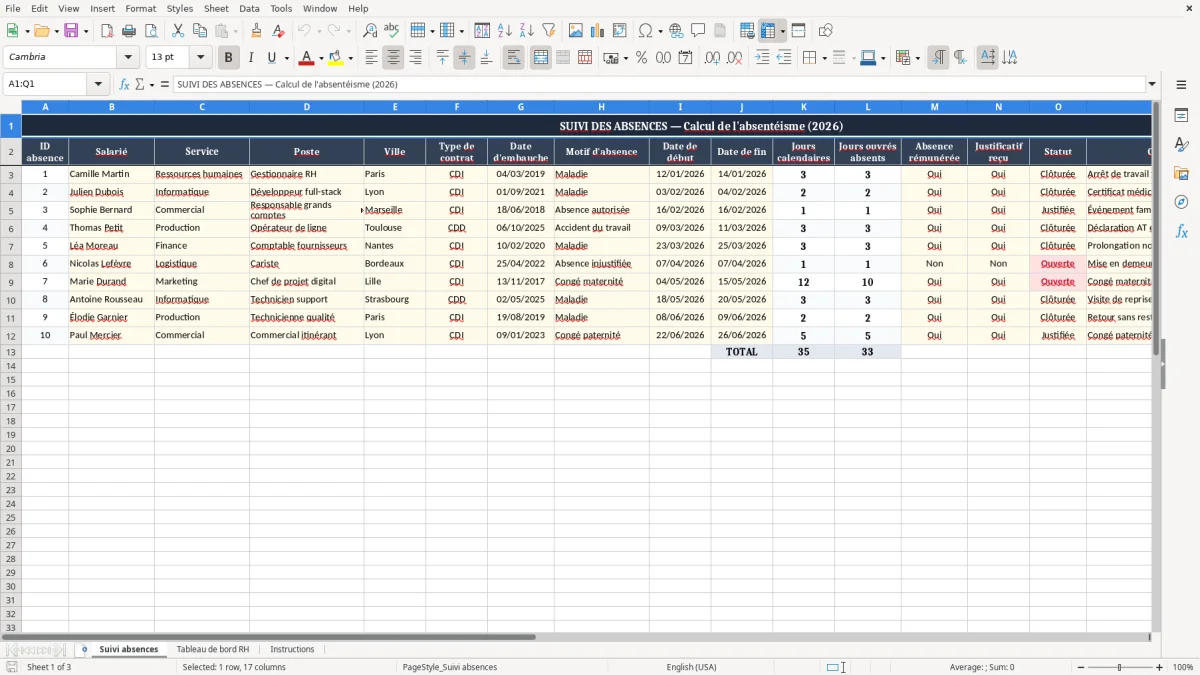Toggle Italic formatting button
This screenshot has height=675, width=1200.
(x=251, y=58)
